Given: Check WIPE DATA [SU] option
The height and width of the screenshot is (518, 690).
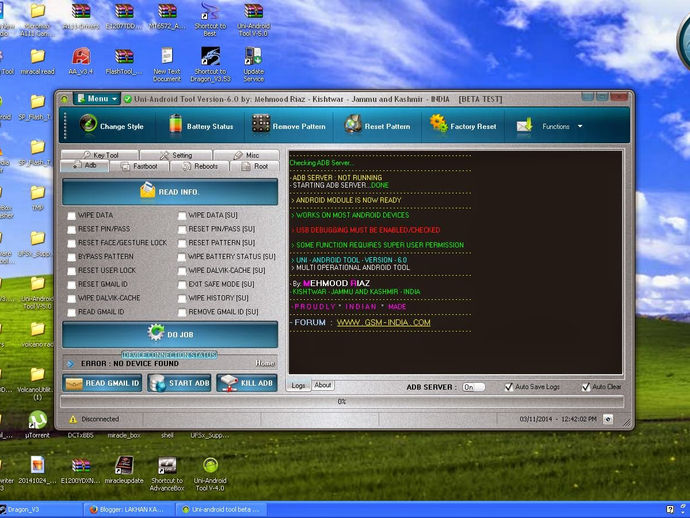Looking at the screenshot, I should (x=182, y=216).
